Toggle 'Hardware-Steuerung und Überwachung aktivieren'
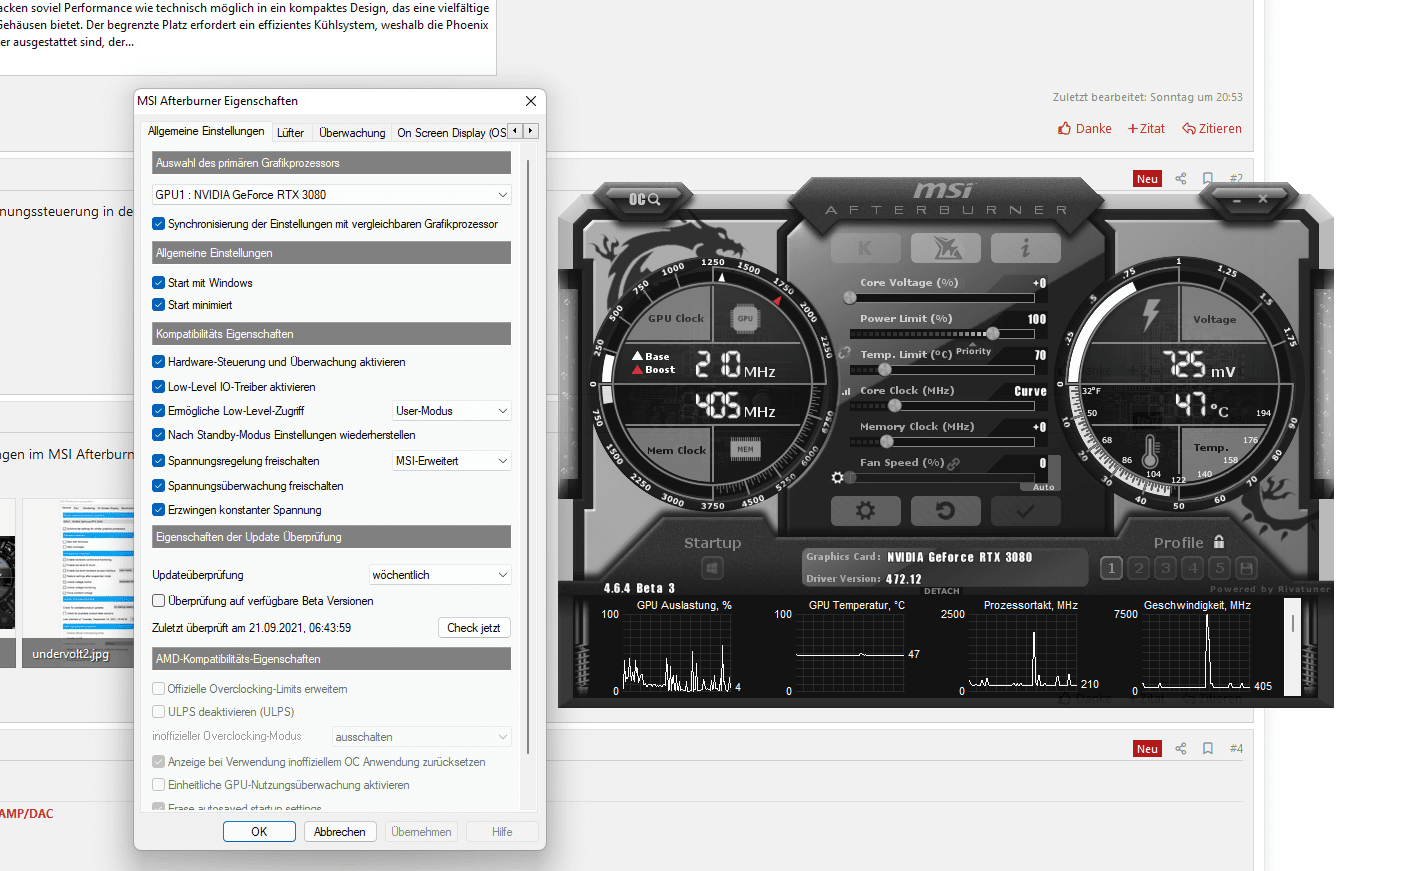Screen dimensions: 1410x871 click(158, 362)
